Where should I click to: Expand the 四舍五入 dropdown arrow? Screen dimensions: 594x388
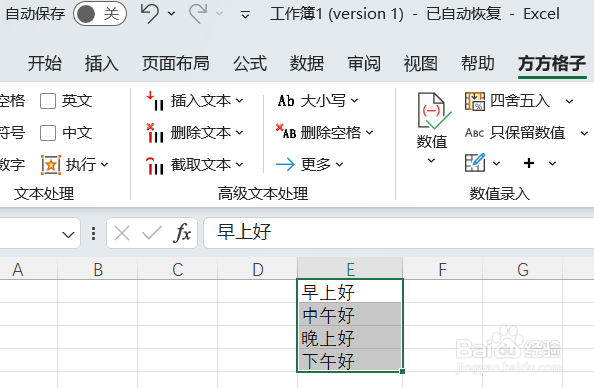pyautogui.click(x=569, y=102)
